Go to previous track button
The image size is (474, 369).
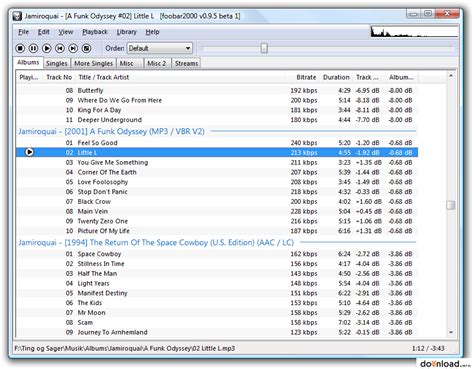click(x=60, y=48)
